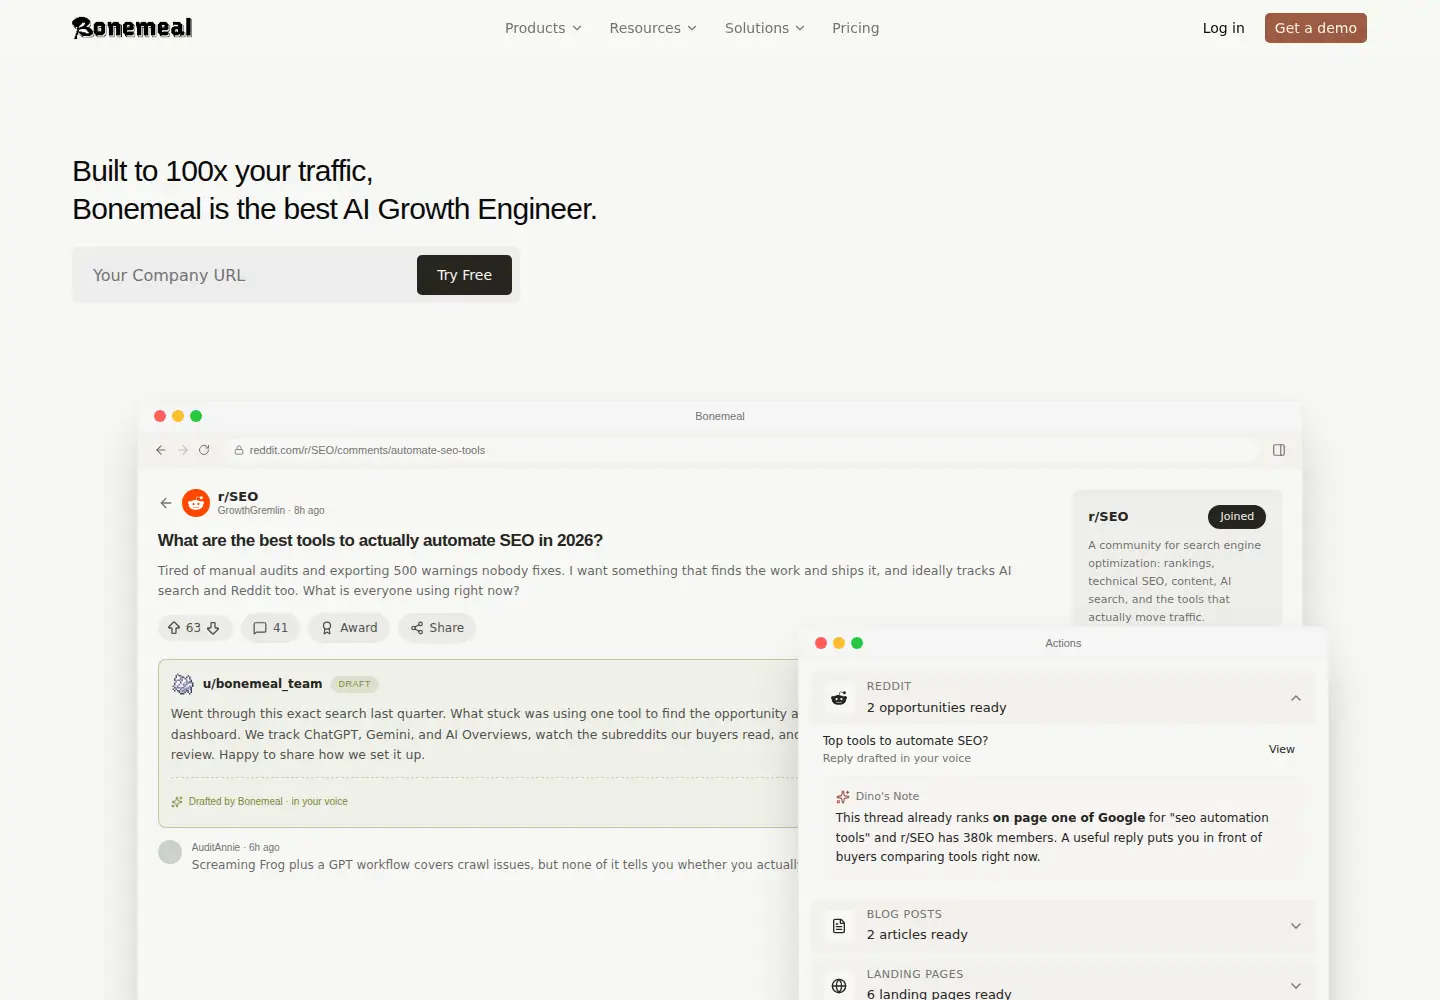
Task: Collapse the Reddit opportunities section
Action: tap(1295, 698)
